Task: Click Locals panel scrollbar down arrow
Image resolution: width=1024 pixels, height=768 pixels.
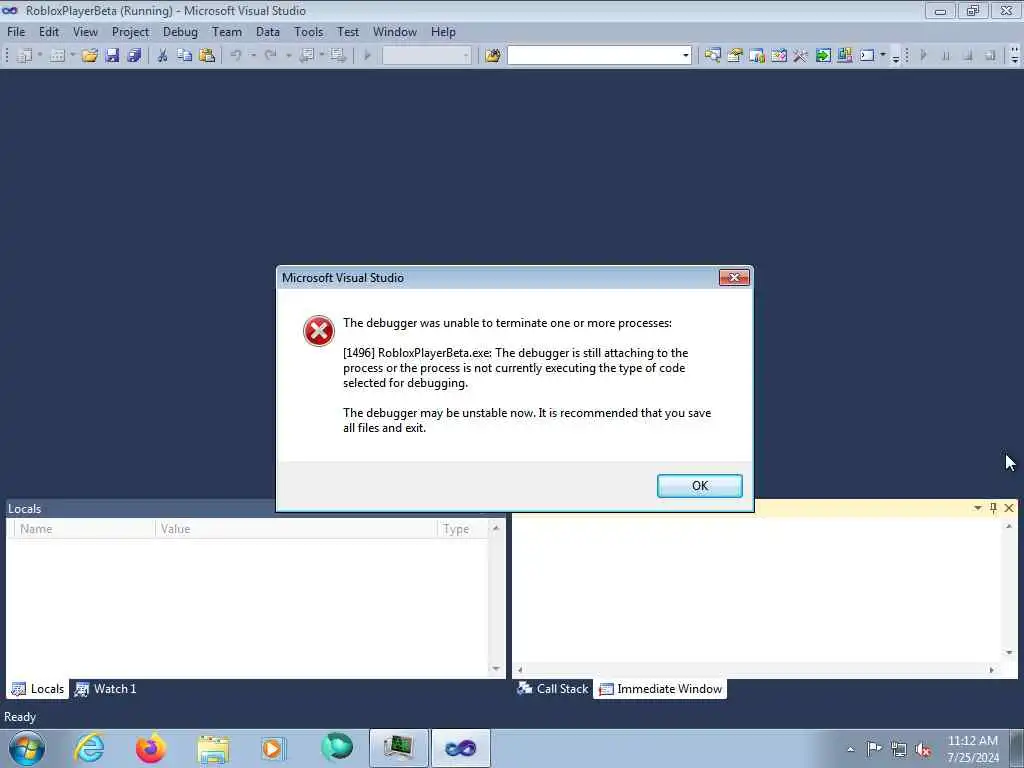Action: (x=496, y=668)
